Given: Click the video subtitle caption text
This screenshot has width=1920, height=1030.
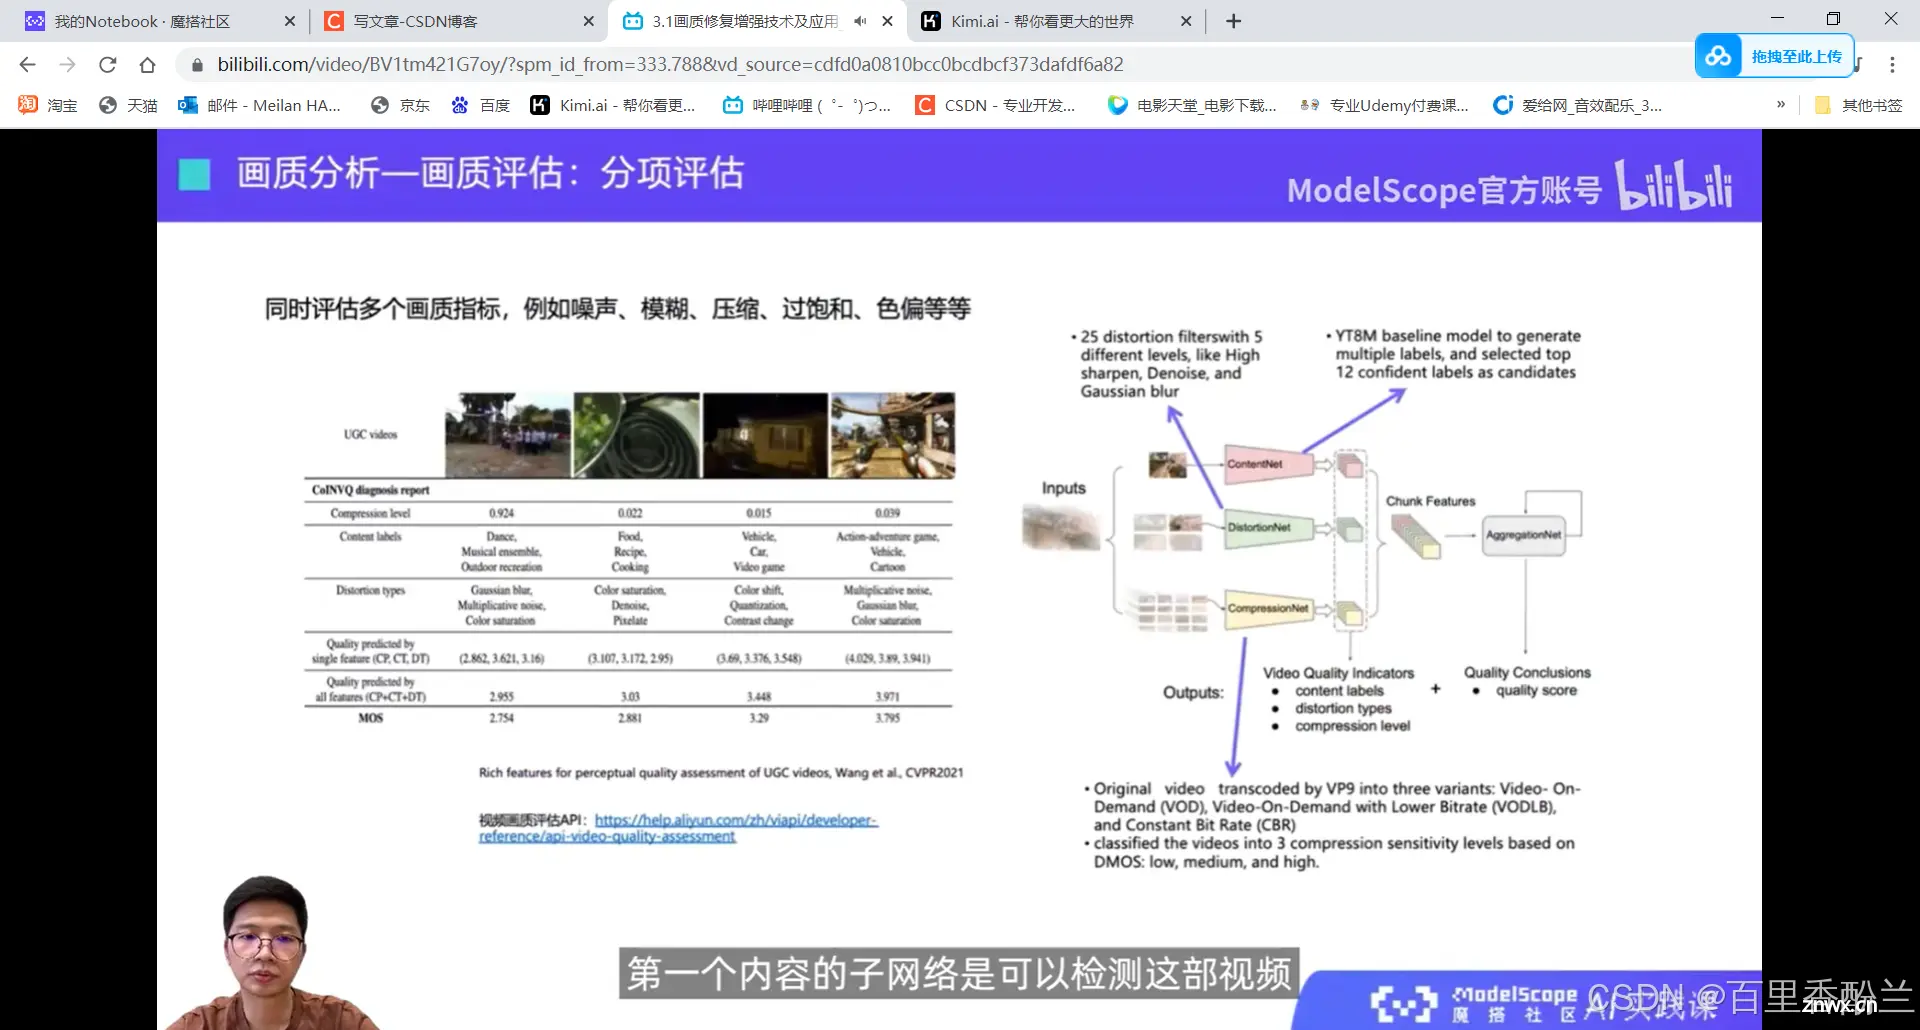Looking at the screenshot, I should [959, 973].
